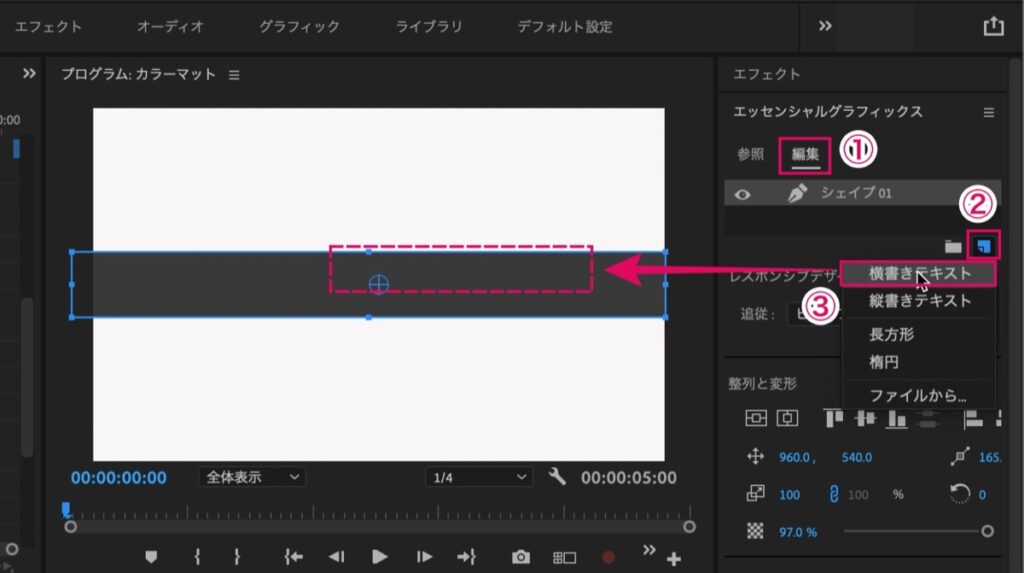Image resolution: width=1024 pixels, height=573 pixels.
Task: Start playback with the Play button
Action: (x=379, y=557)
